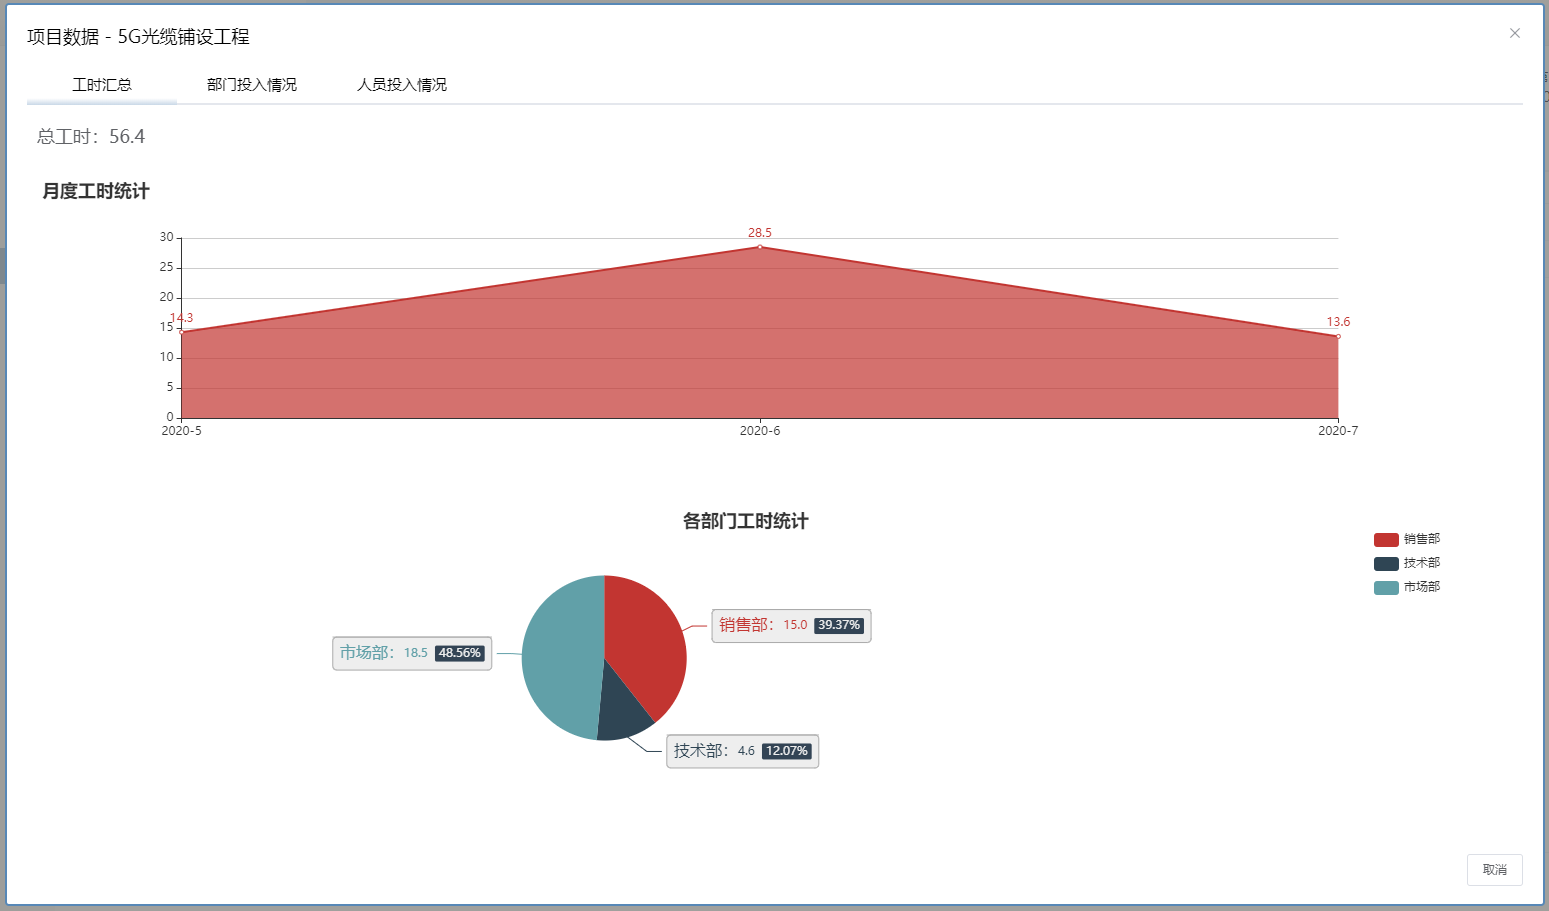Click the 2020-6 axis label
The image size is (1549, 911).
tap(760, 431)
